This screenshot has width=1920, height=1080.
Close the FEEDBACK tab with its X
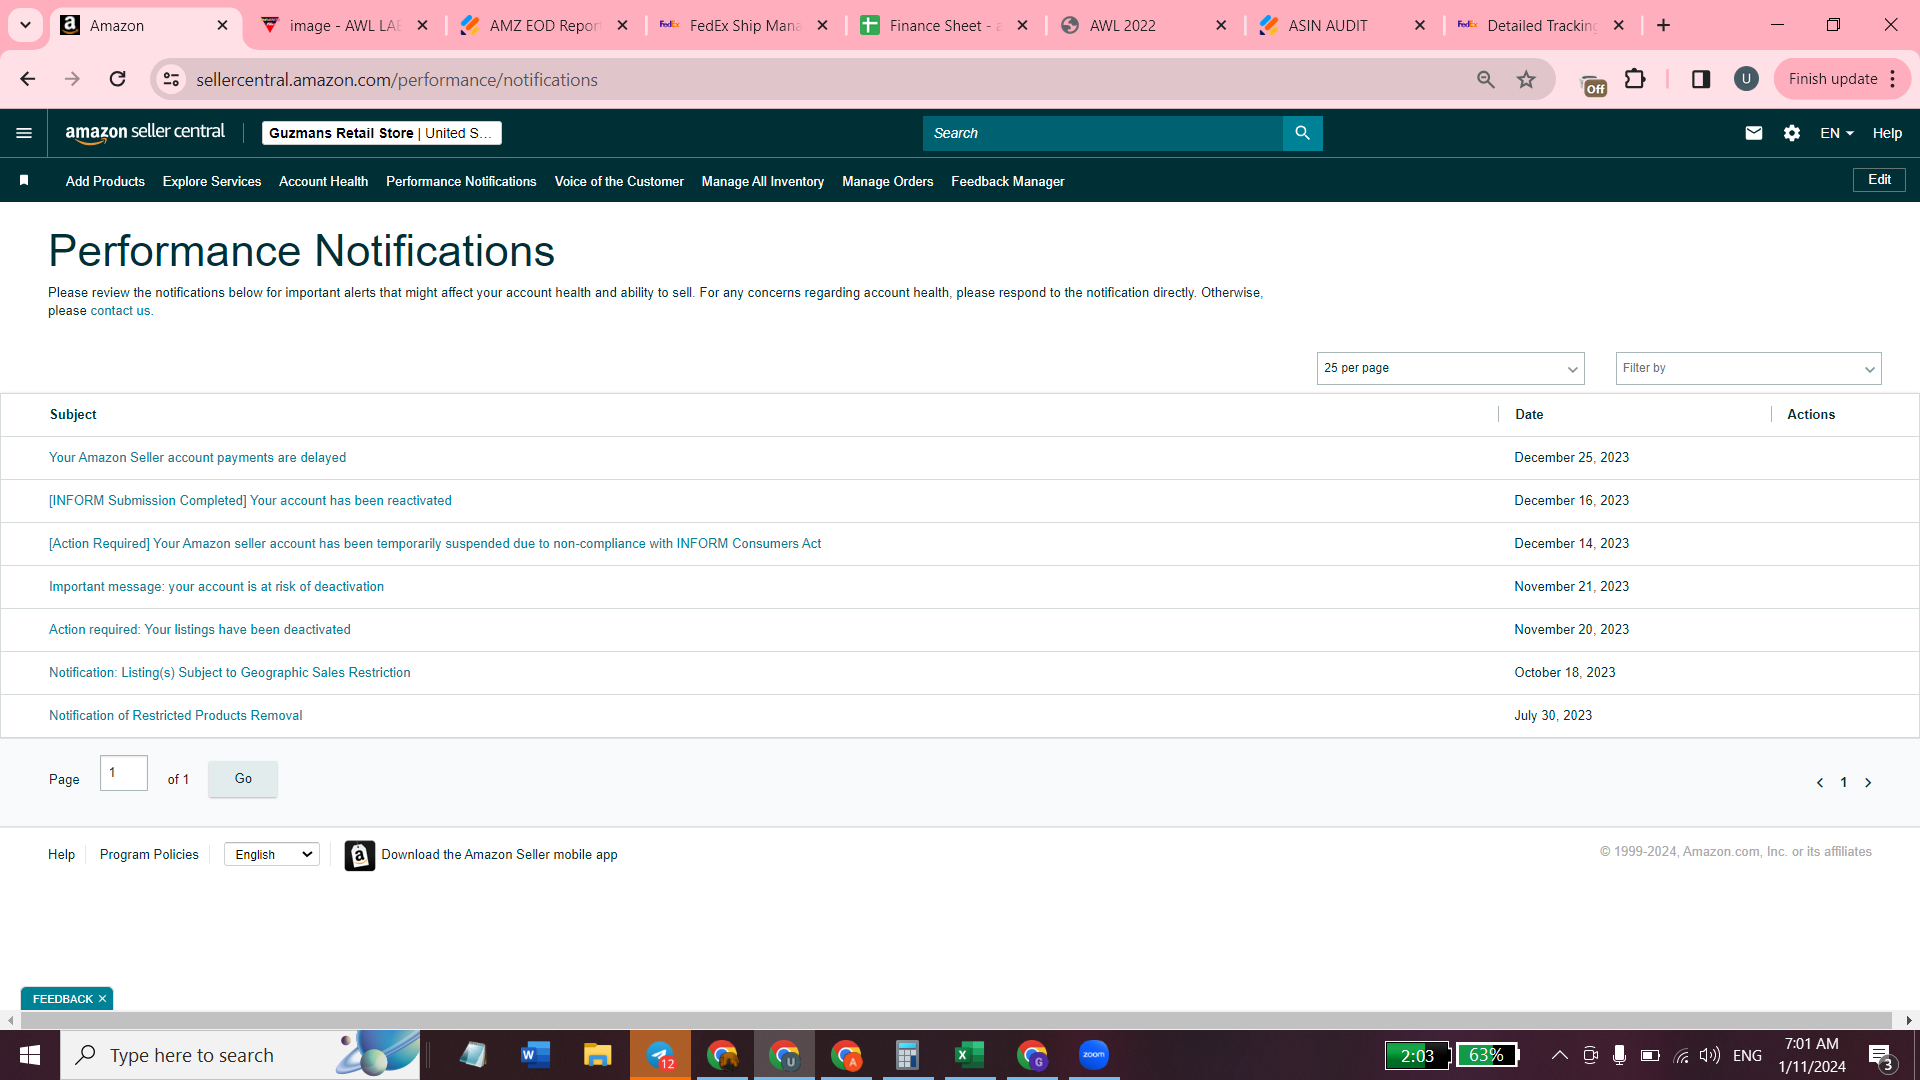pos(102,999)
